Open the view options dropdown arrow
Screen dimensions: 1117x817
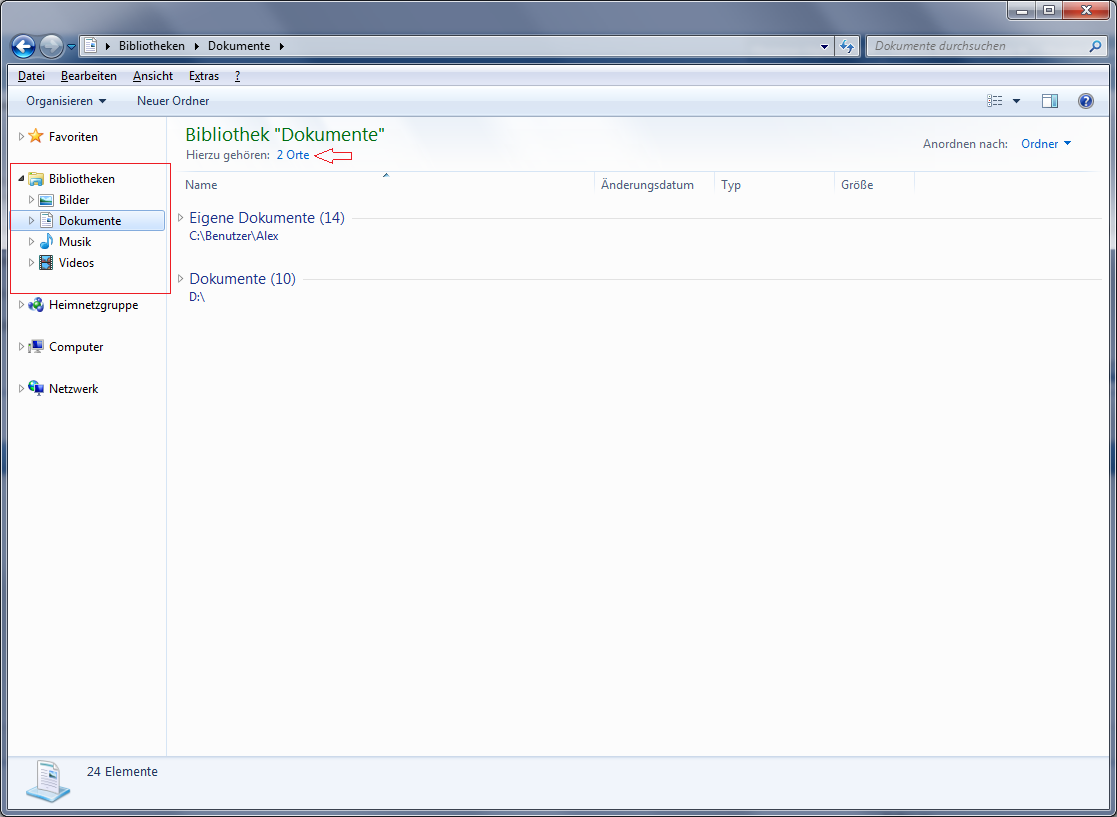tap(1017, 101)
